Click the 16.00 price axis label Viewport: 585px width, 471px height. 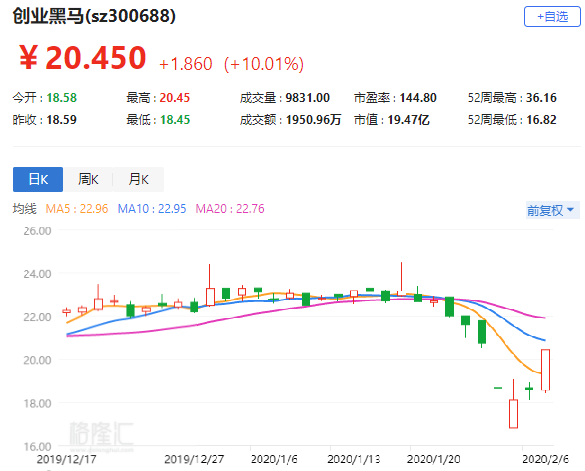pos(37,446)
